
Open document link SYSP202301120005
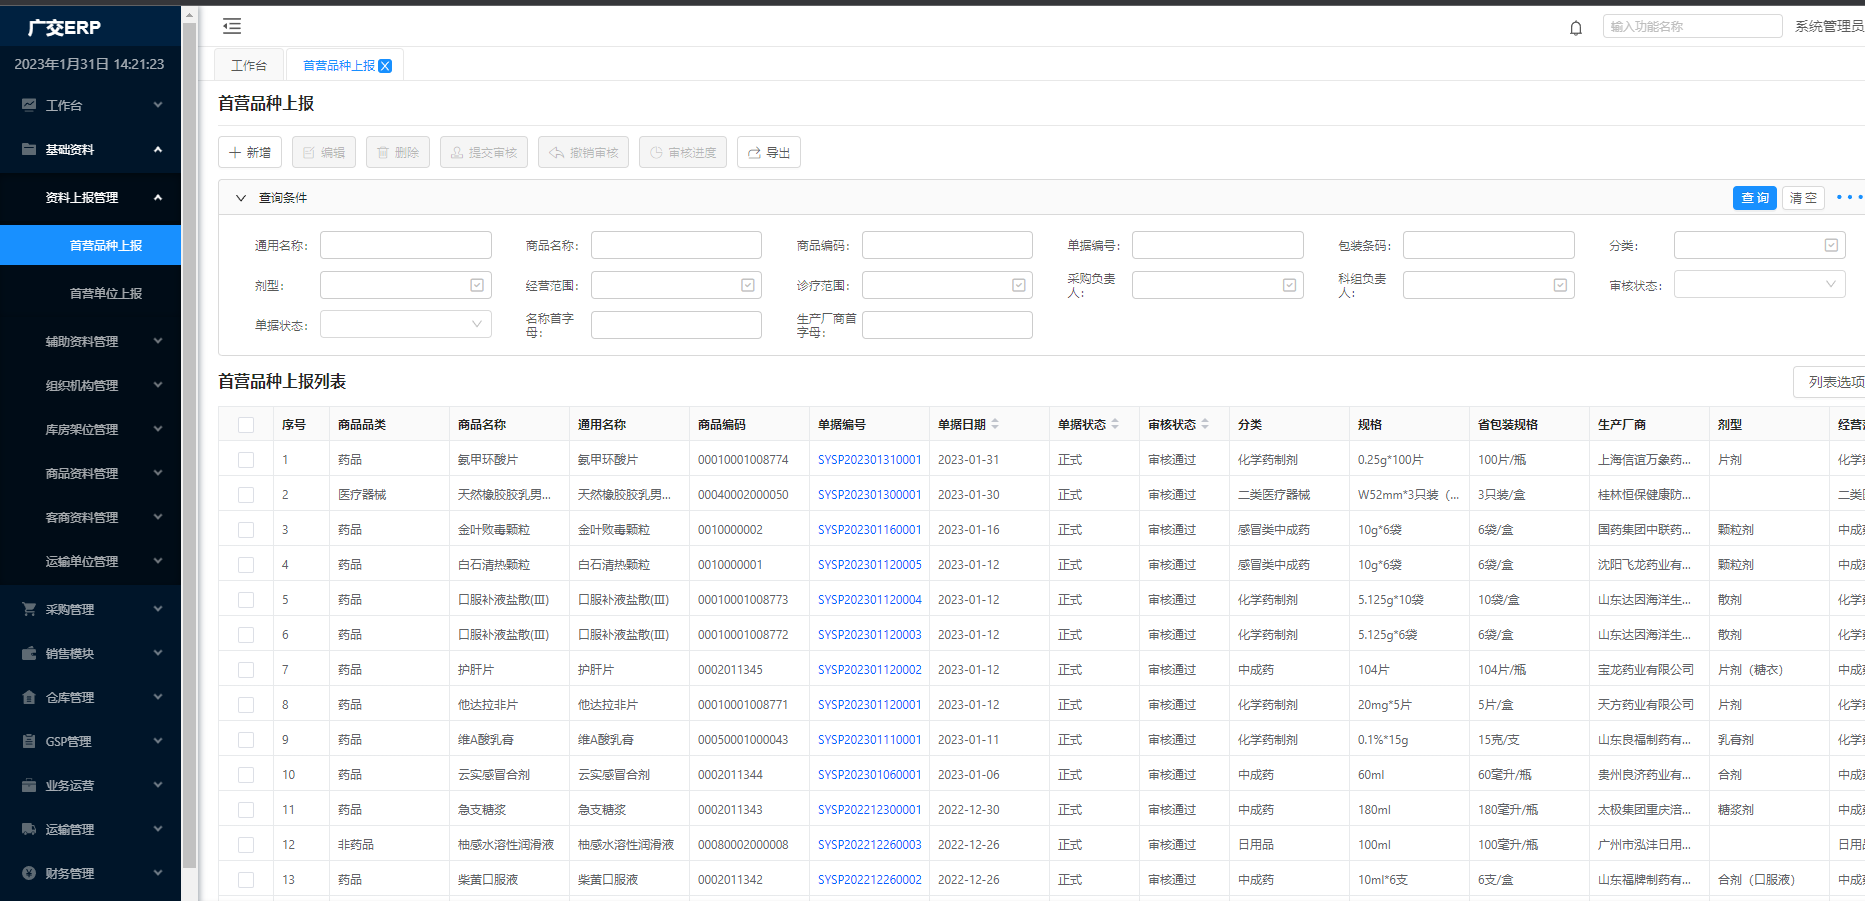[x=869, y=565]
